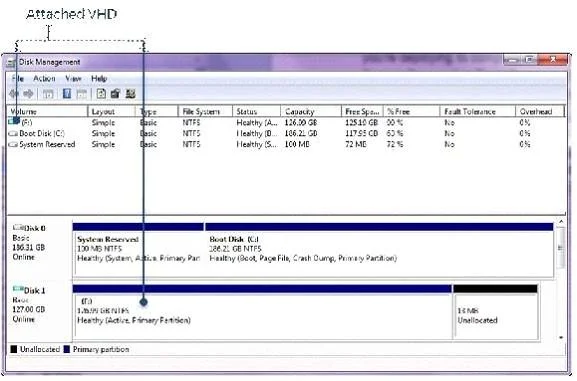Click the disk pane scrollbar down arrow
Image resolution: width=577 pixels, height=381 pixels.
(561, 337)
